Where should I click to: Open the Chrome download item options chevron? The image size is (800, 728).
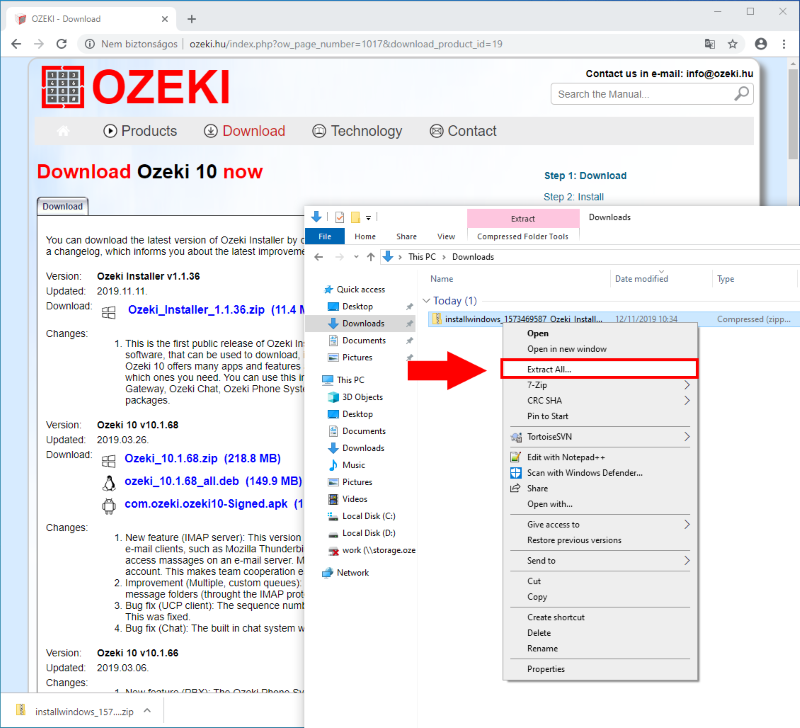[x=147, y=711]
